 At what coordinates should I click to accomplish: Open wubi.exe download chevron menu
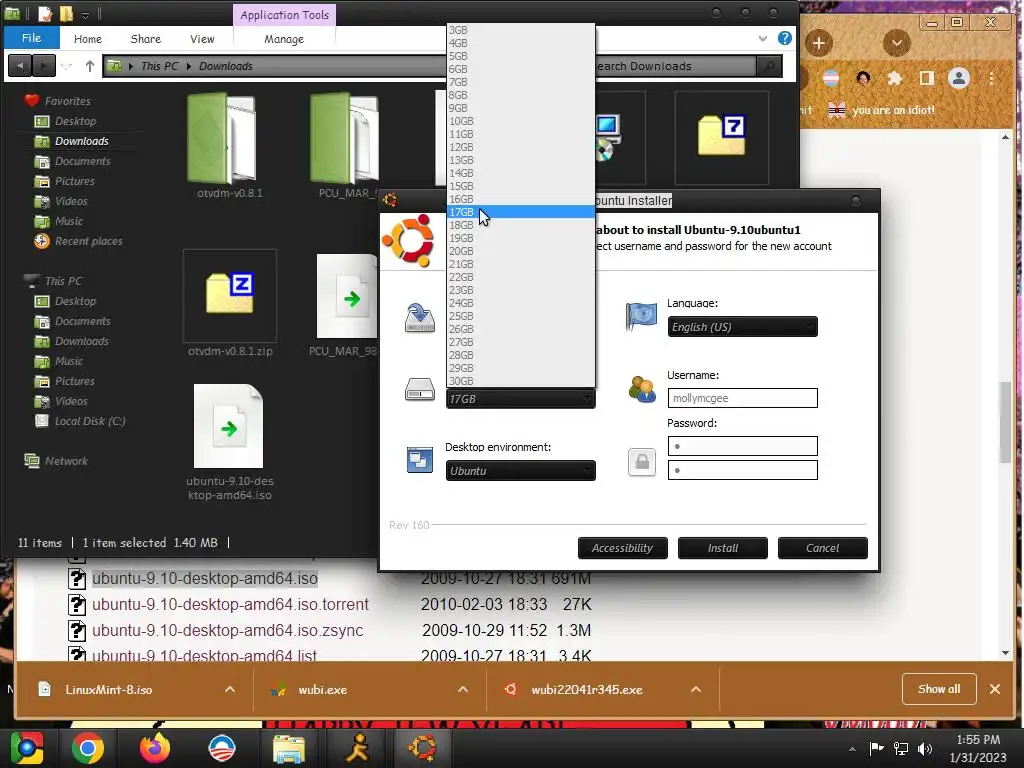point(463,689)
